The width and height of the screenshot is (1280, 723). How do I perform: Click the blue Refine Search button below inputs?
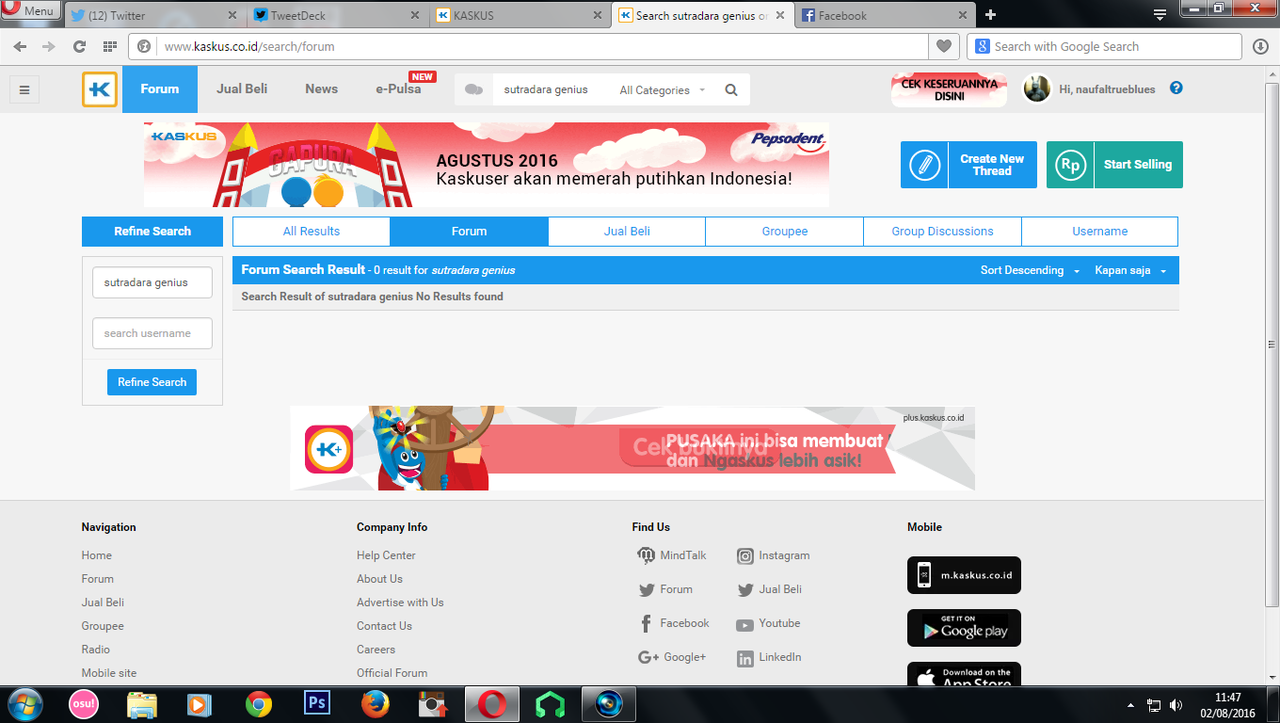[152, 382]
